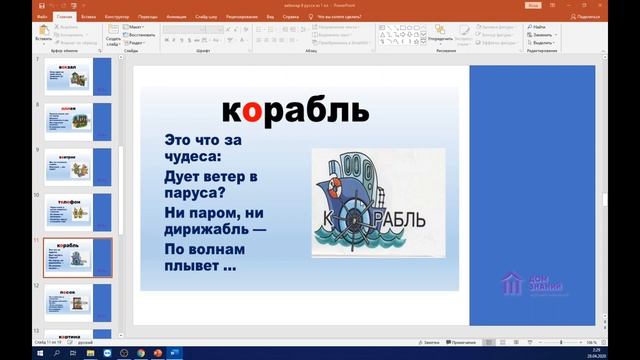Open the Design (Конструктор) tab
Image resolution: width=640 pixels, height=360 pixels.
117,17
